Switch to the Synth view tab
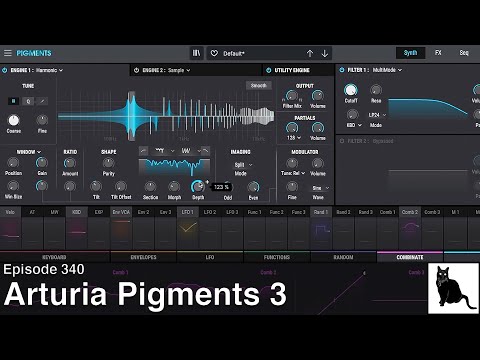 pos(410,53)
